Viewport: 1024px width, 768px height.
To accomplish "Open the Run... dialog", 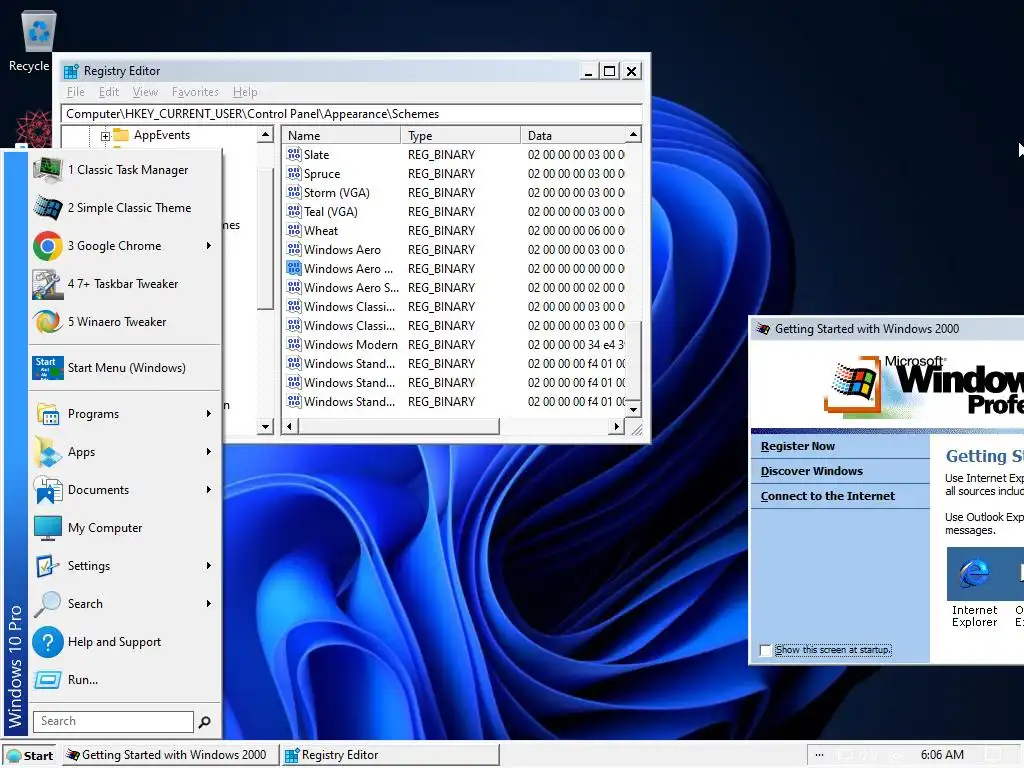I will coord(125,680).
